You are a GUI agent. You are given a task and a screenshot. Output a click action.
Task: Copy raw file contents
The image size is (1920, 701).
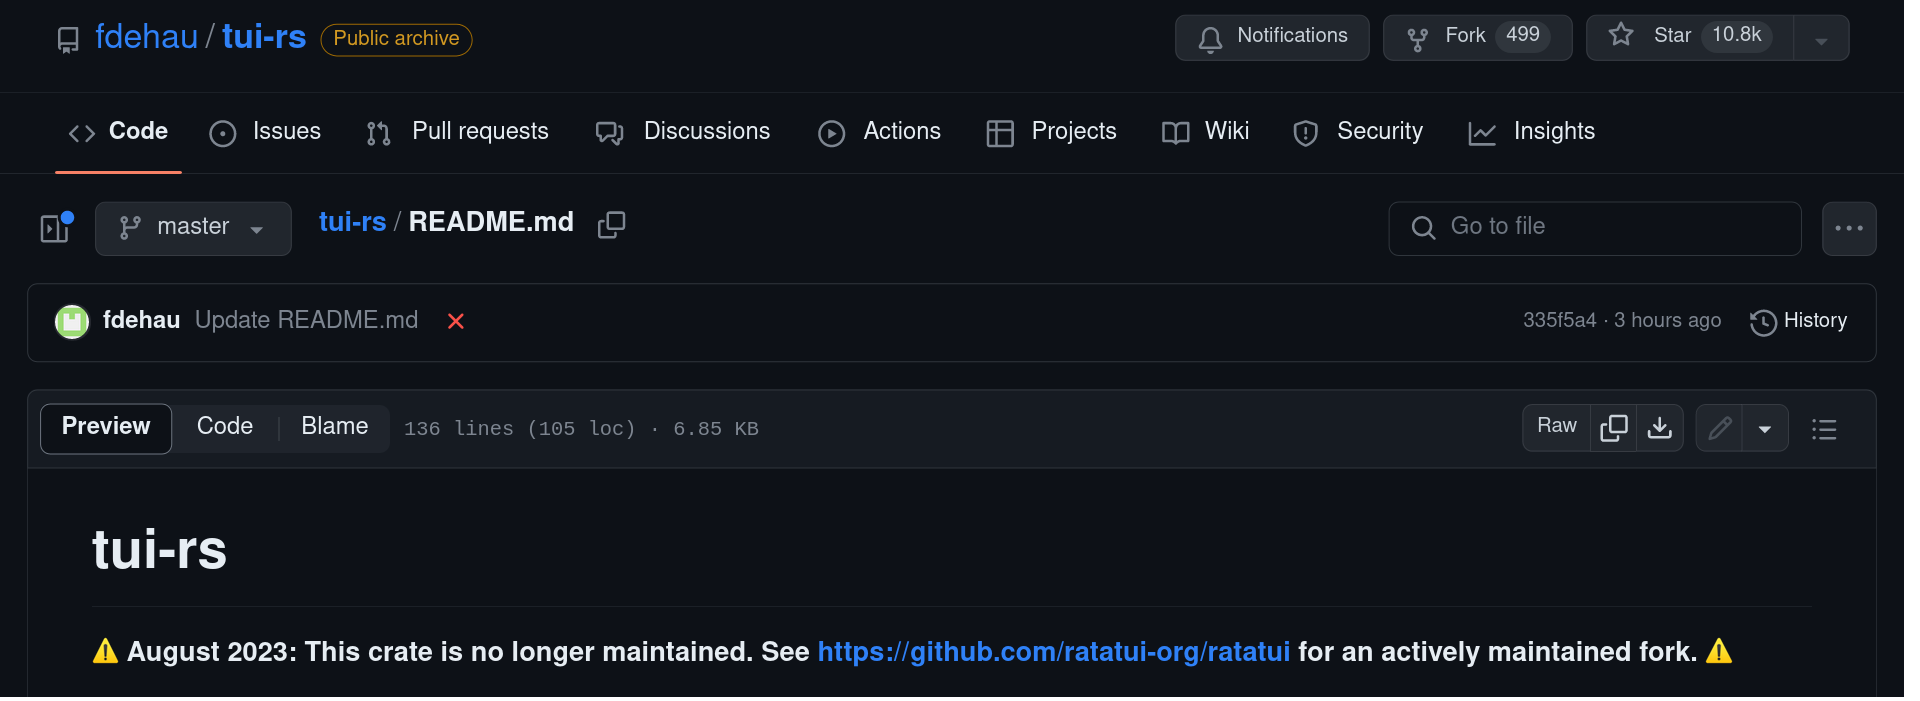tap(1613, 428)
